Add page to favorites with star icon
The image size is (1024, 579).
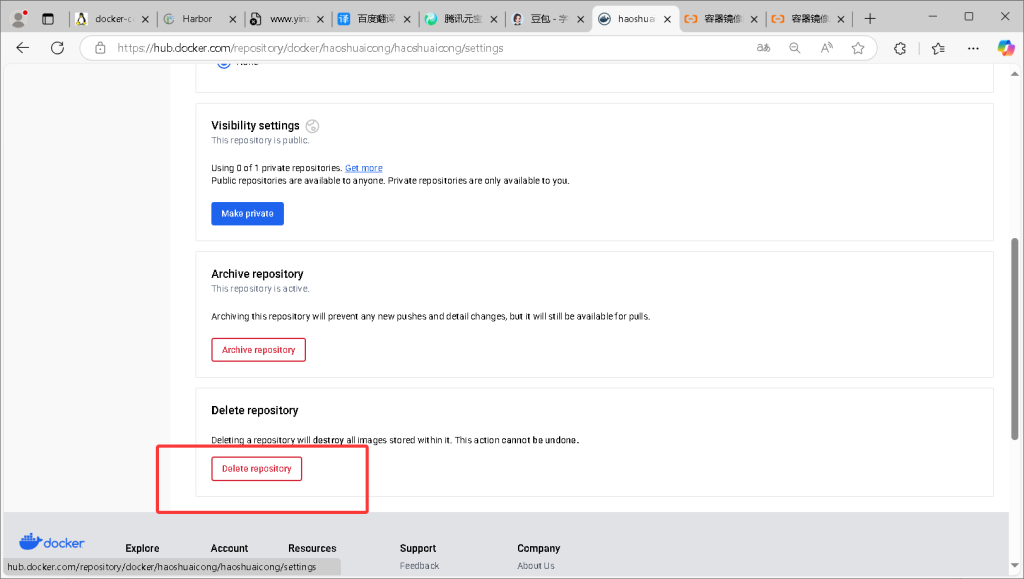click(857, 48)
